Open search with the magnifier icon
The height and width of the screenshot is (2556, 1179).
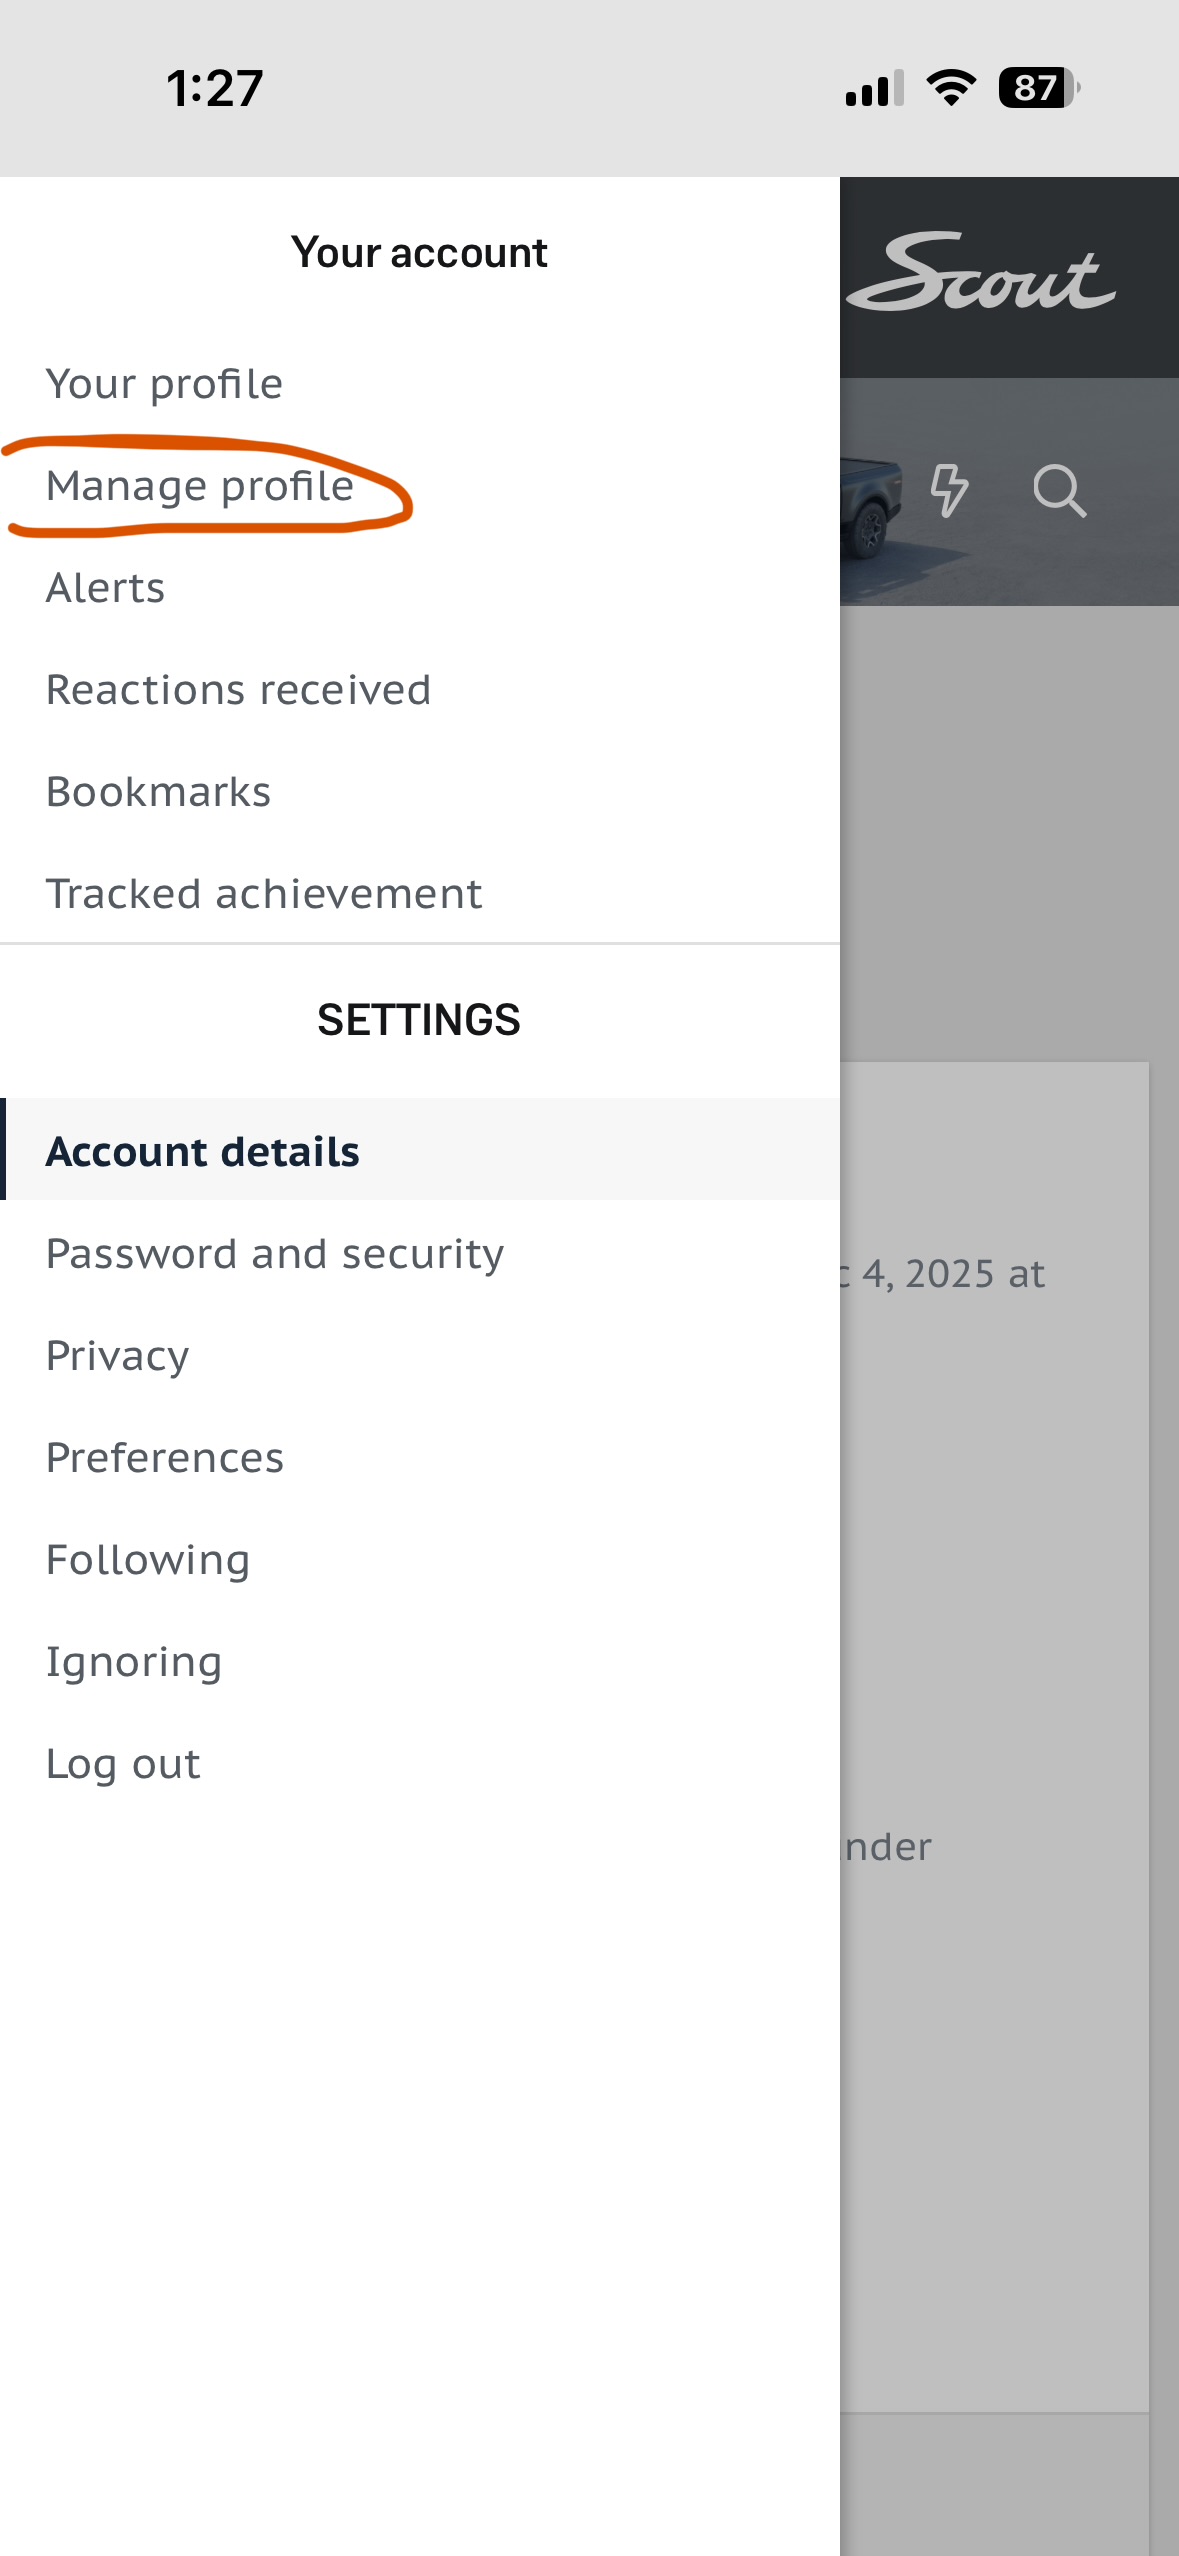point(1059,490)
